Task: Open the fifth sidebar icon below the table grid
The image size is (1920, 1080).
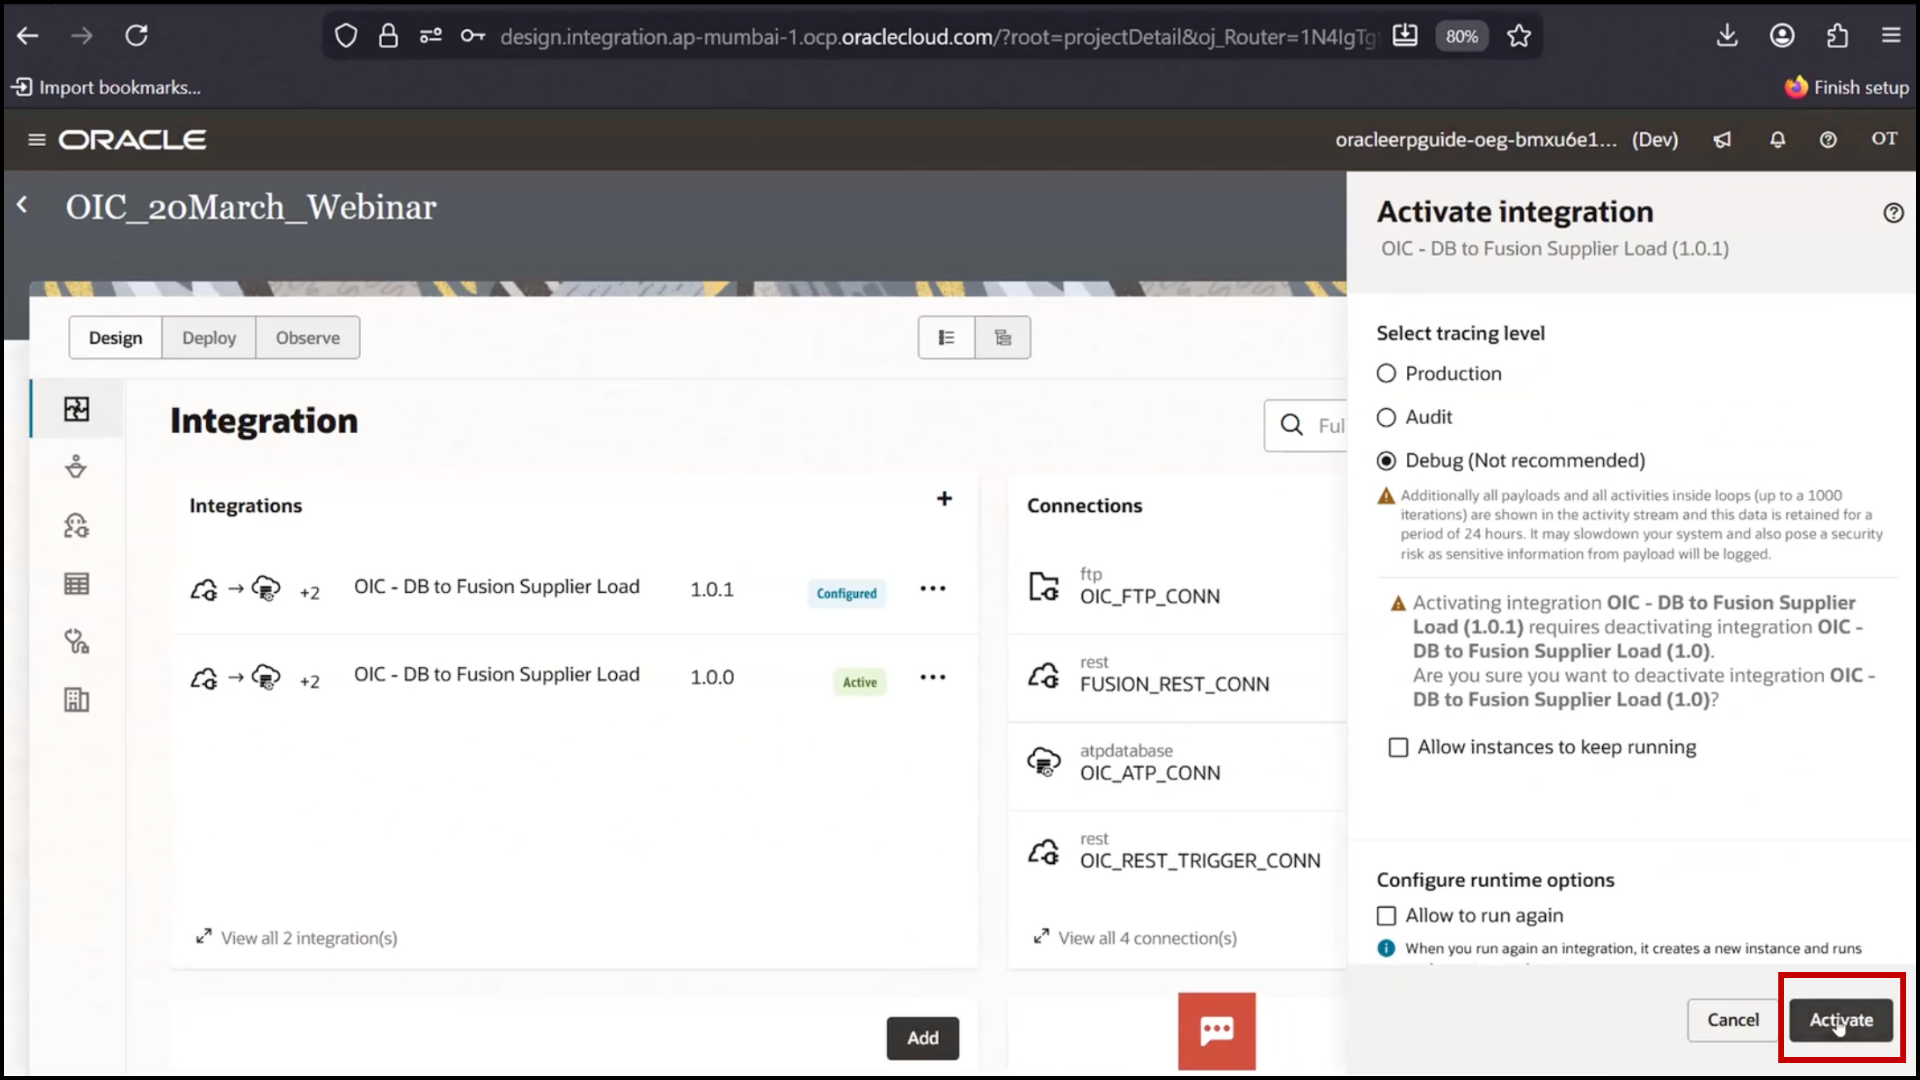Action: 77,642
